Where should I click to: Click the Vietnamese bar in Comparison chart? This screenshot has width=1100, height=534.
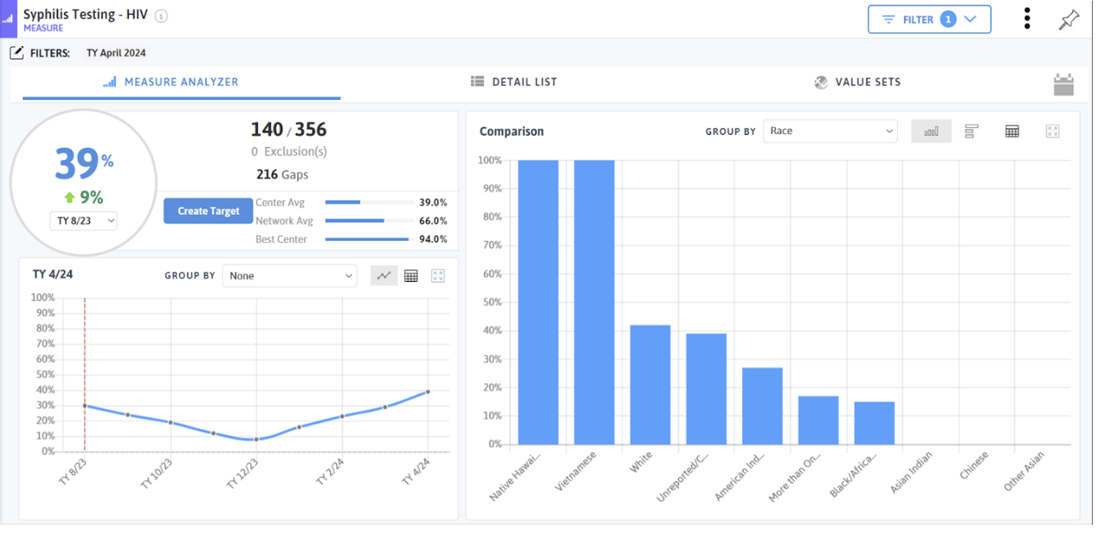click(594, 302)
